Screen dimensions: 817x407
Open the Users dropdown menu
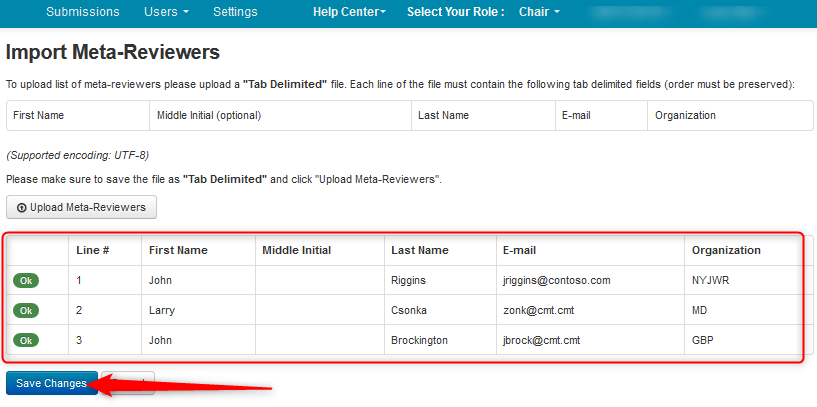[166, 12]
